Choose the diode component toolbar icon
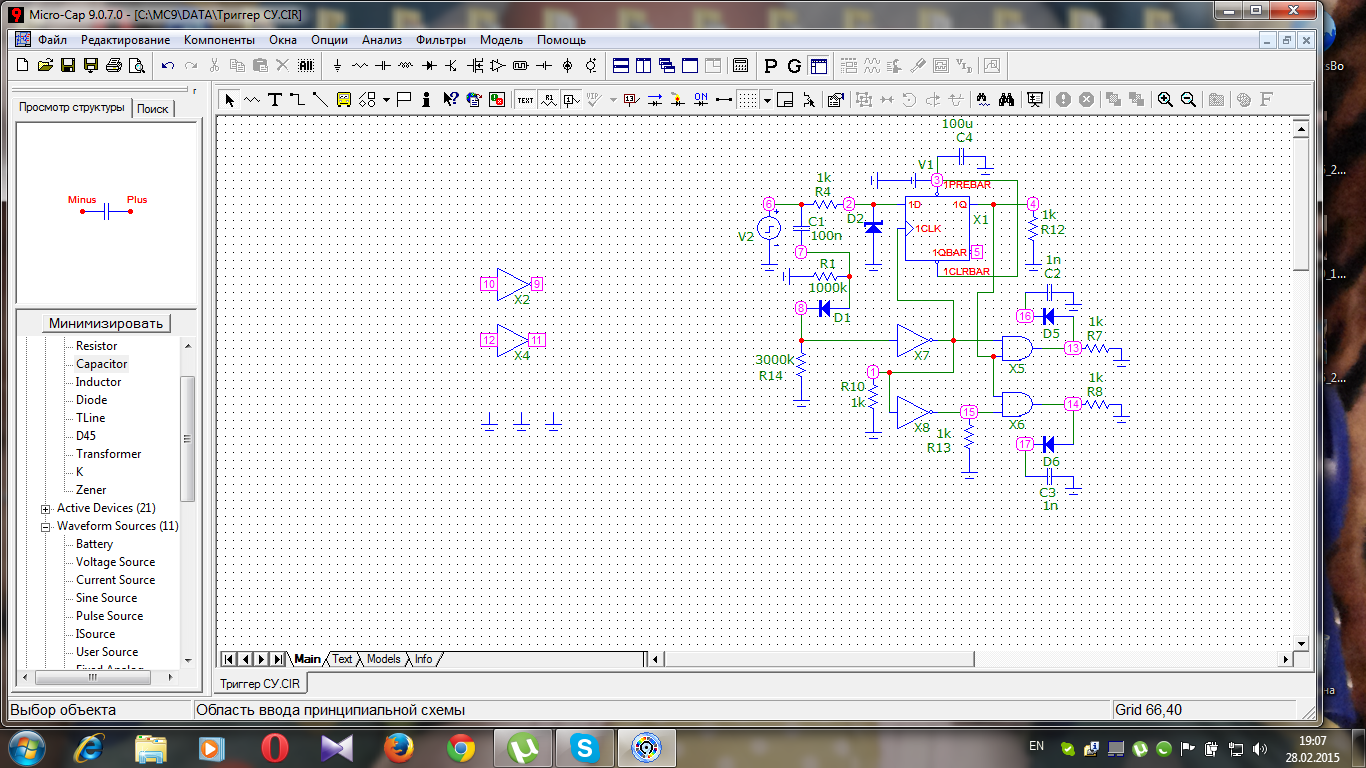The height and width of the screenshot is (768, 1366). click(x=429, y=66)
